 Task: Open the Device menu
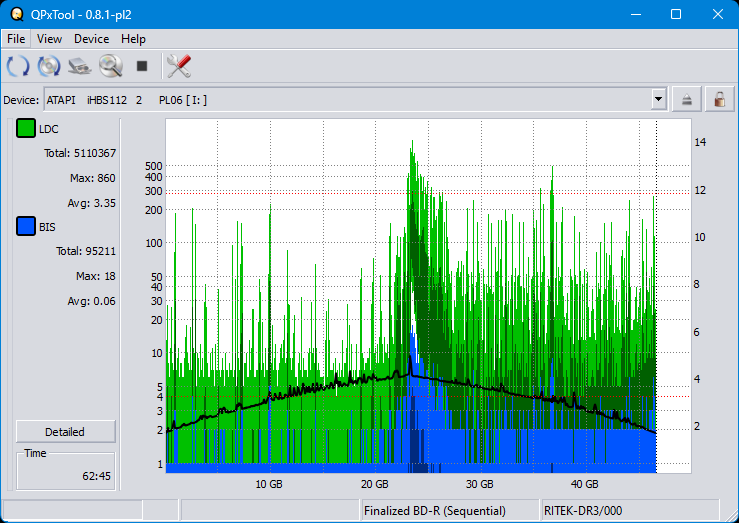[91, 39]
